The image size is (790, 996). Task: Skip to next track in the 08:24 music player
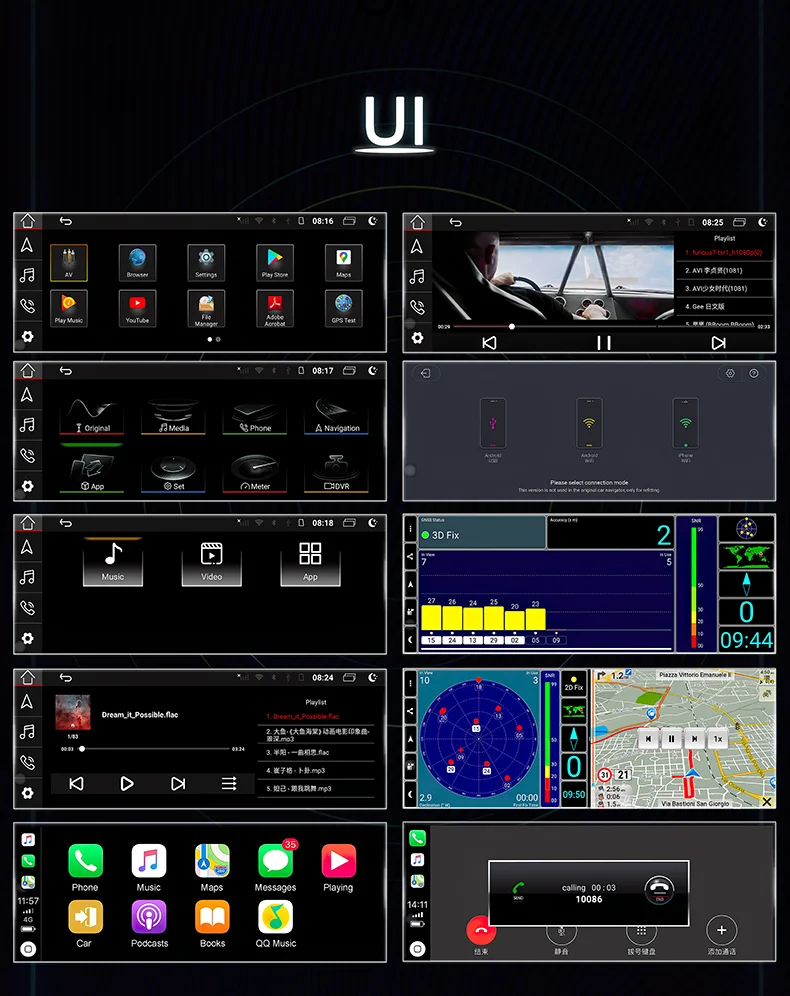[x=178, y=783]
